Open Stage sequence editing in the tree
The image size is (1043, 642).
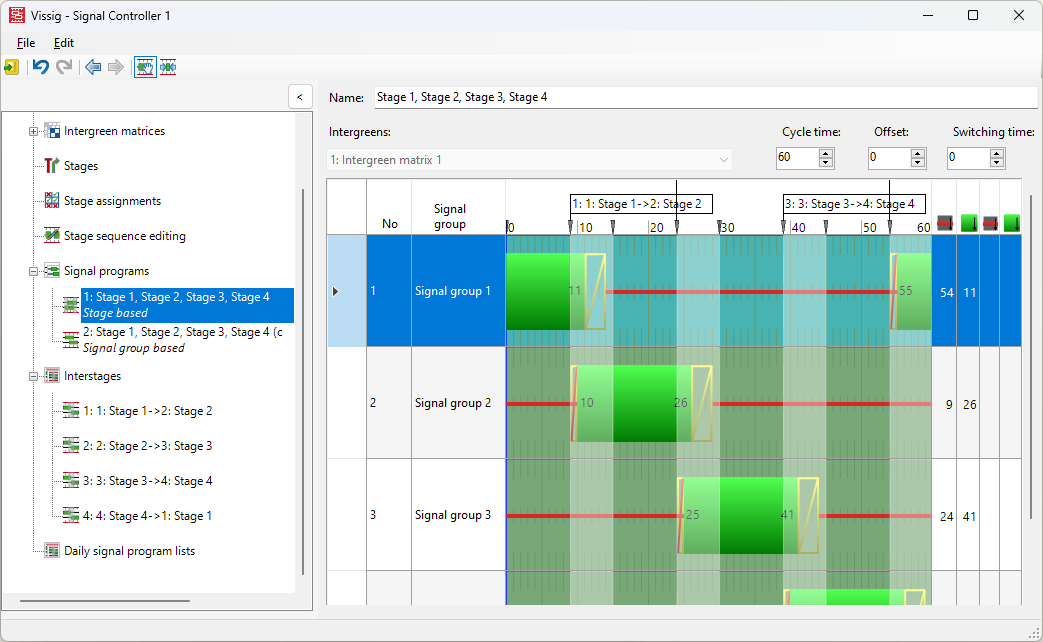[x=124, y=236]
